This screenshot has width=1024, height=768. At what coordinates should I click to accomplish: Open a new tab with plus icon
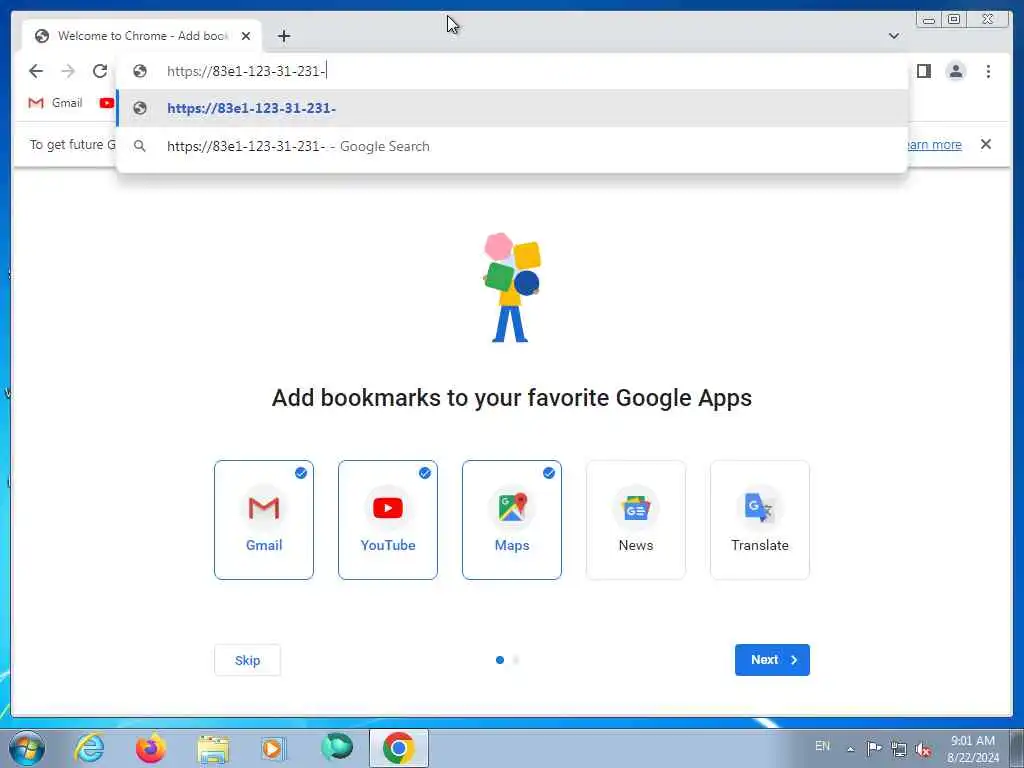click(x=283, y=36)
